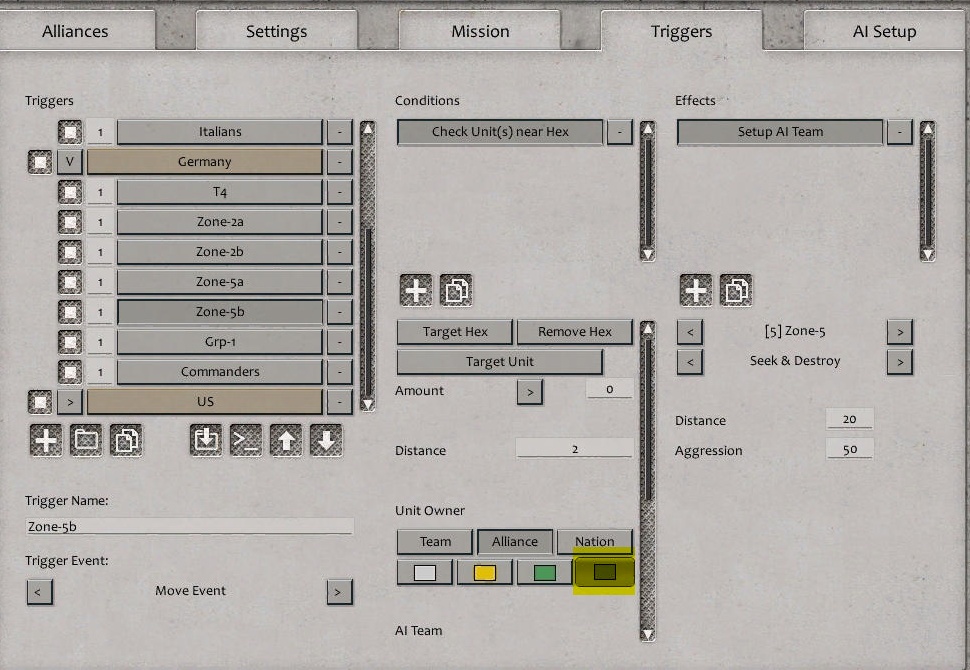Duplicate the selected trigger
970x670 pixels.
pyautogui.click(x=126, y=440)
